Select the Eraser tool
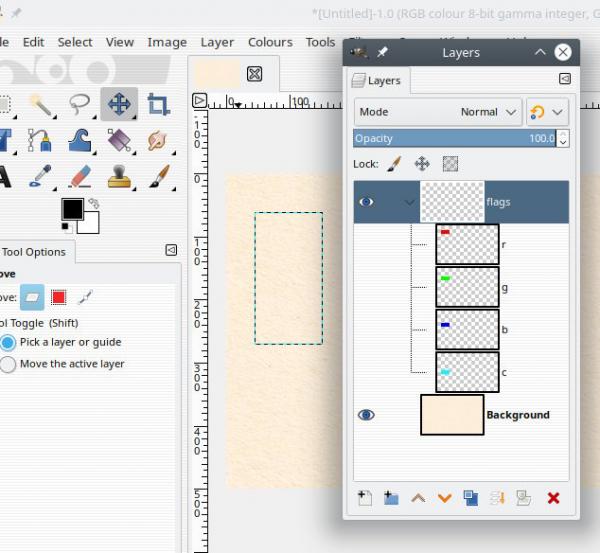Screen dimensions: 600x553 pyautogui.click(x=80, y=176)
